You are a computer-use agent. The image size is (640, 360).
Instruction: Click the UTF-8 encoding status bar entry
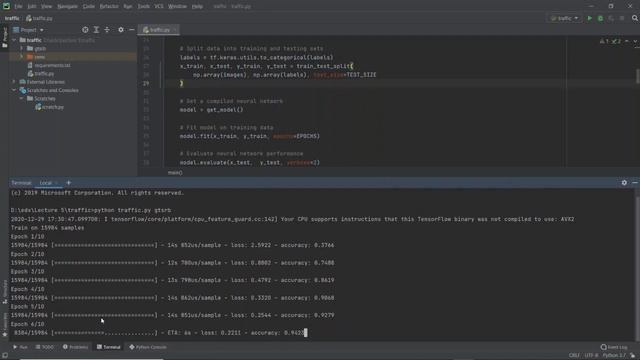[591, 356]
